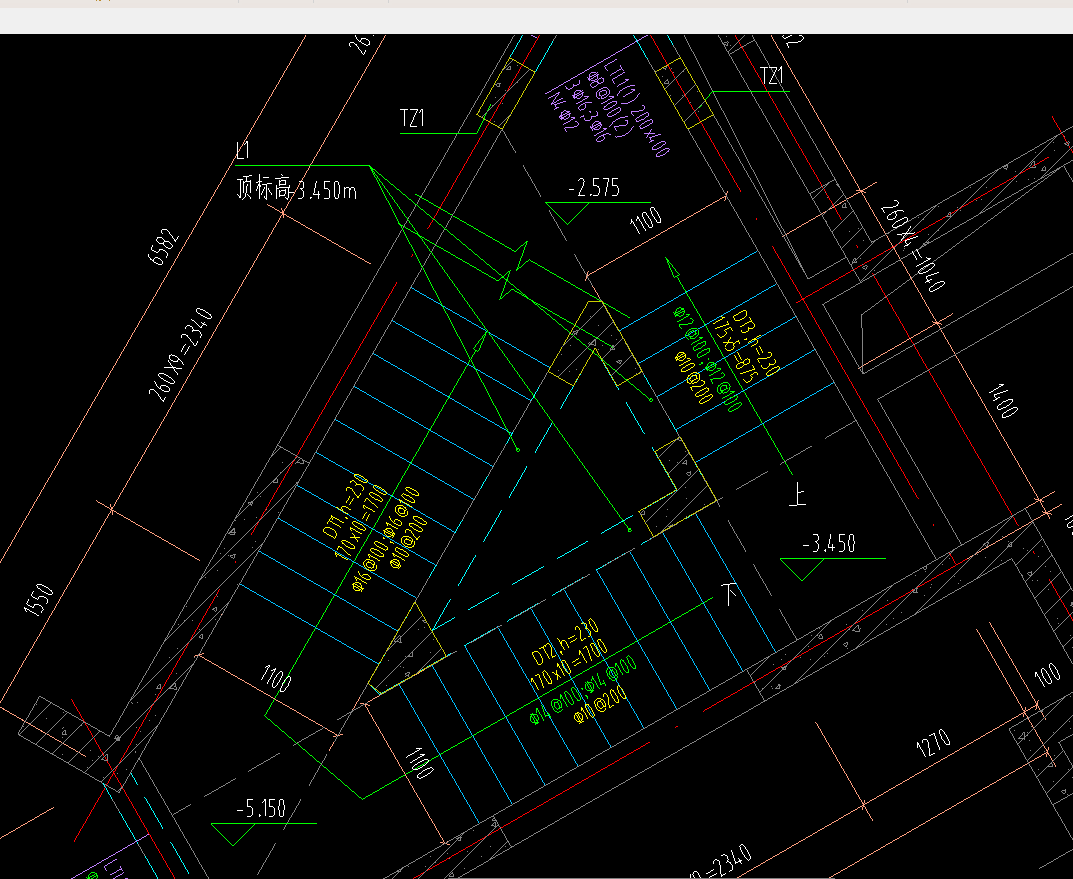Select the purple 'LTL1(1) 200x400' beam label
The width and height of the screenshot is (1073, 879).
(637, 107)
